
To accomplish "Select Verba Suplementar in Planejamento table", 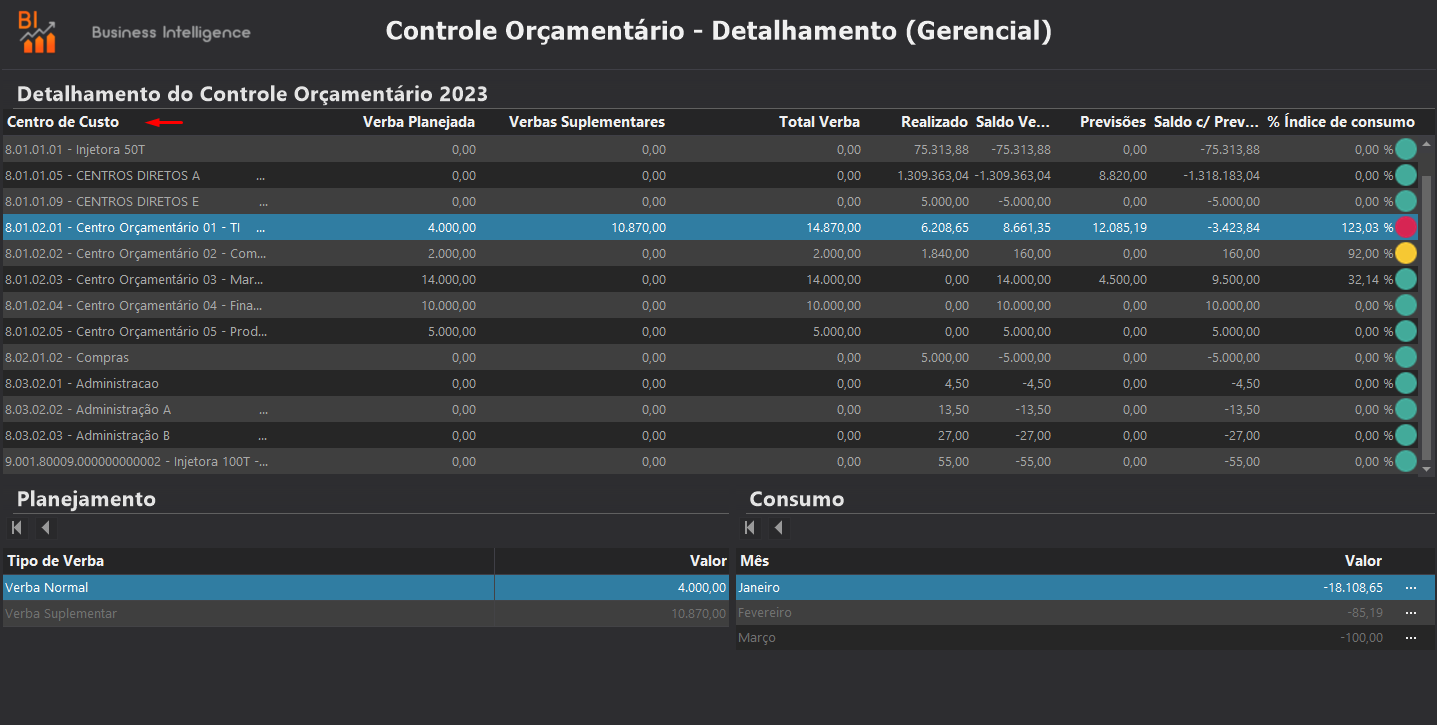I will [366, 613].
